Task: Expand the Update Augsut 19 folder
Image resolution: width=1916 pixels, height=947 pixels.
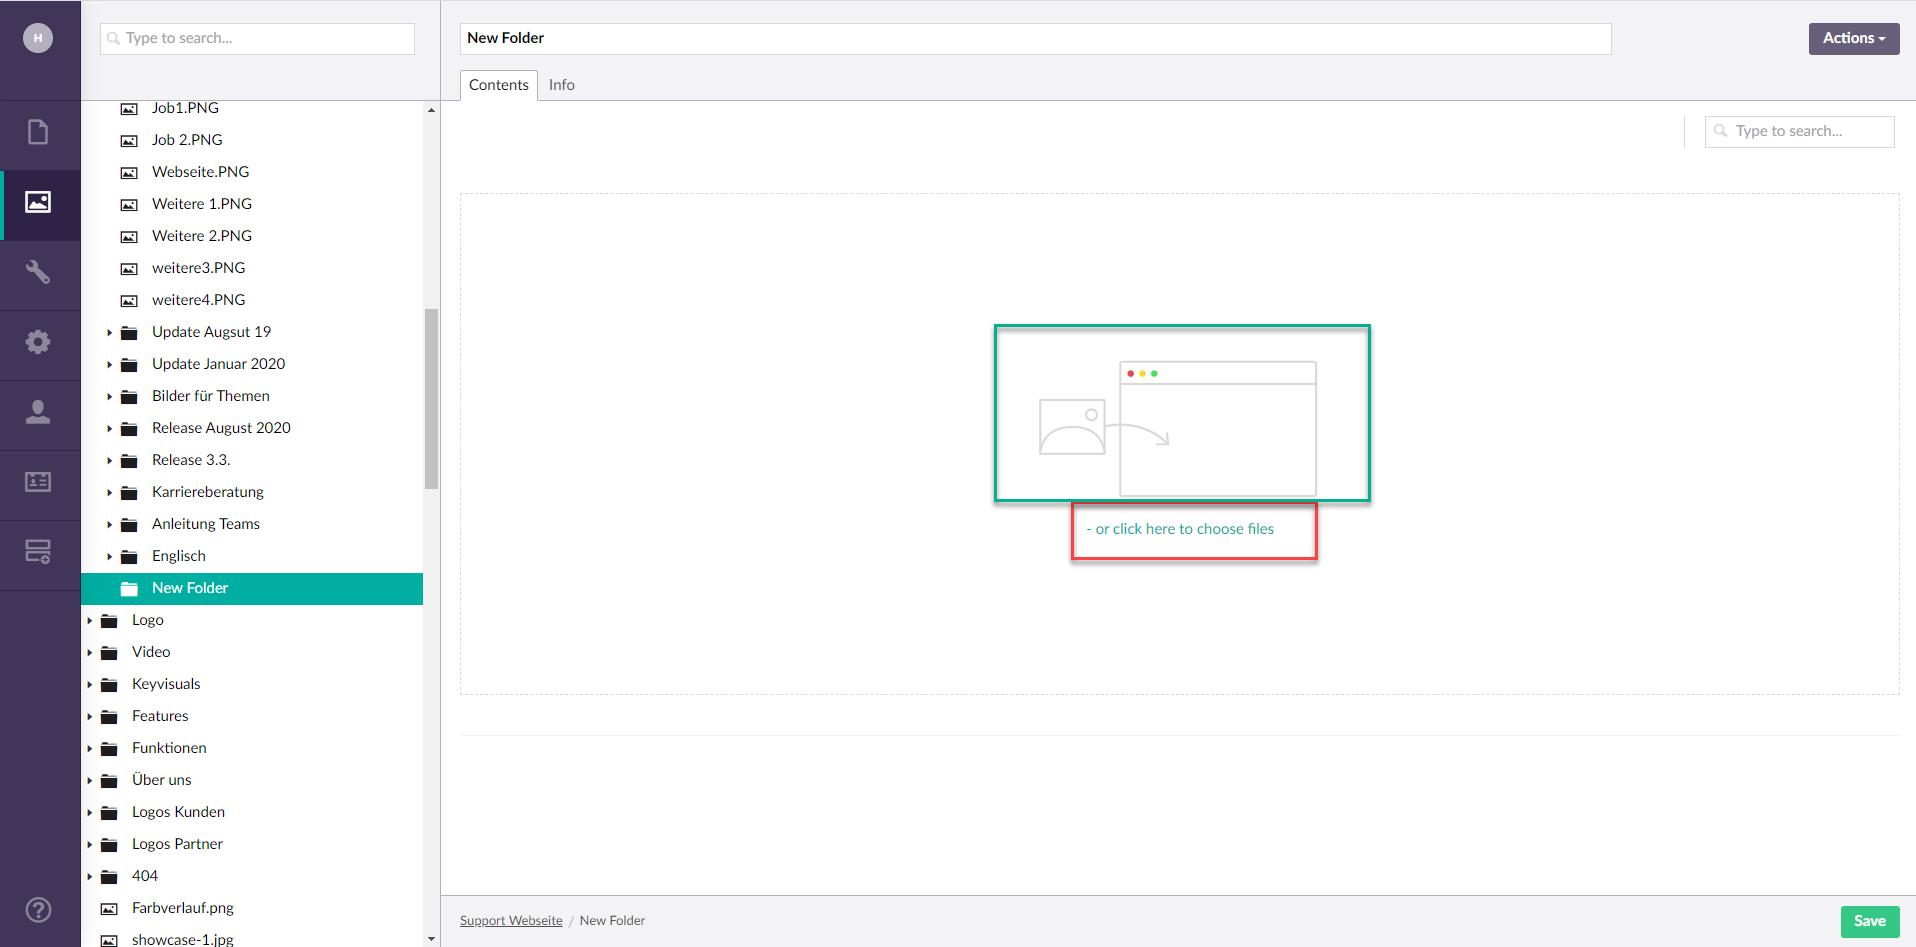Action: point(109,332)
